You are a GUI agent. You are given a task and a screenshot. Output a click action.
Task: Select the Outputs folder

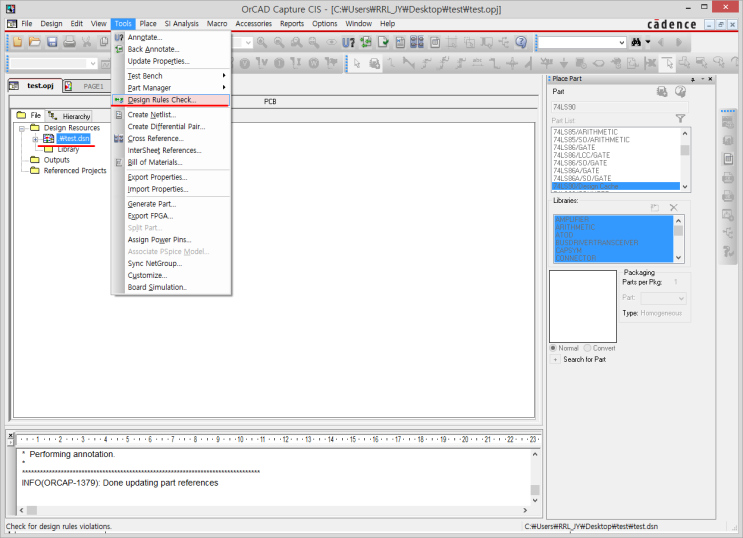(x=56, y=160)
